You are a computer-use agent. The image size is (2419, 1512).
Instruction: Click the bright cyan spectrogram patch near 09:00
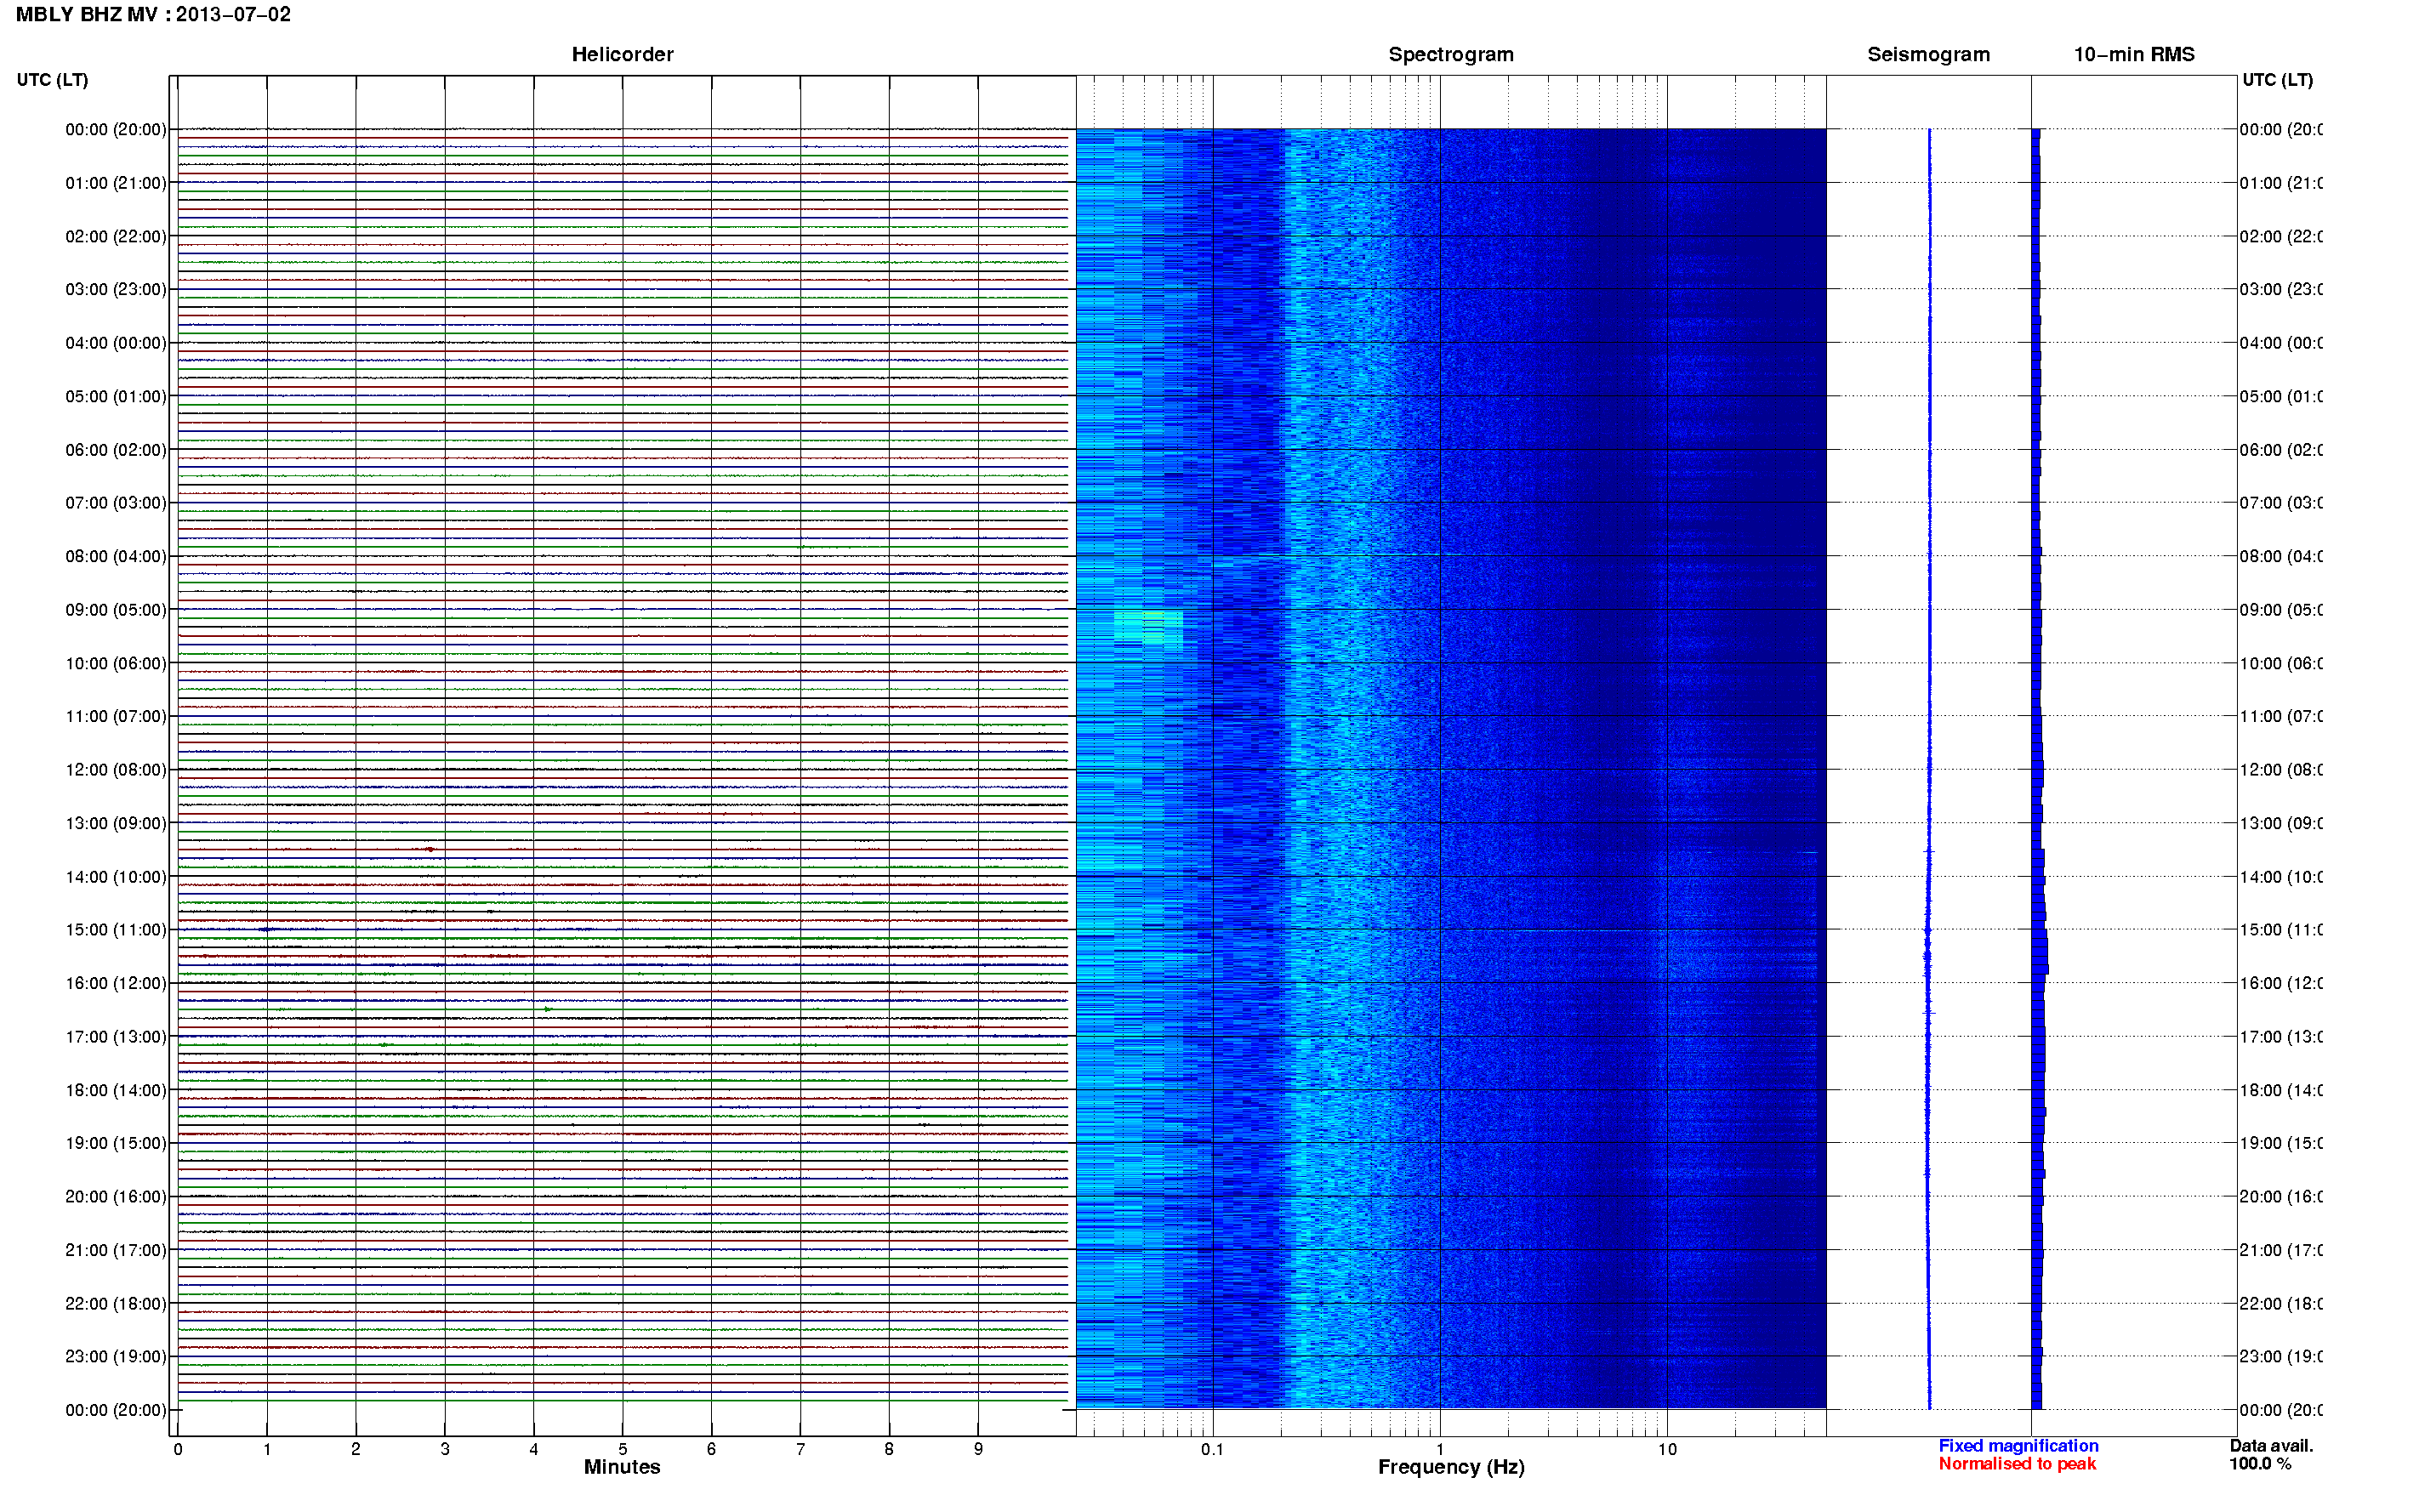pos(1149,631)
